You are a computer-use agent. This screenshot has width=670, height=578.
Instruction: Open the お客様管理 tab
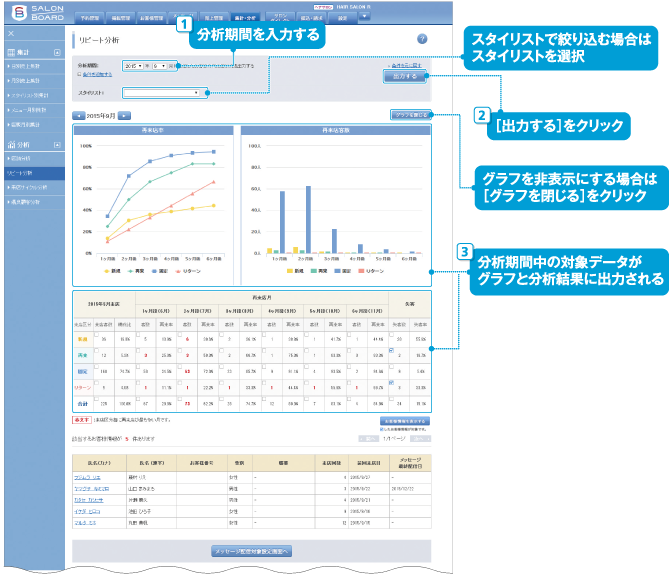click(x=152, y=18)
